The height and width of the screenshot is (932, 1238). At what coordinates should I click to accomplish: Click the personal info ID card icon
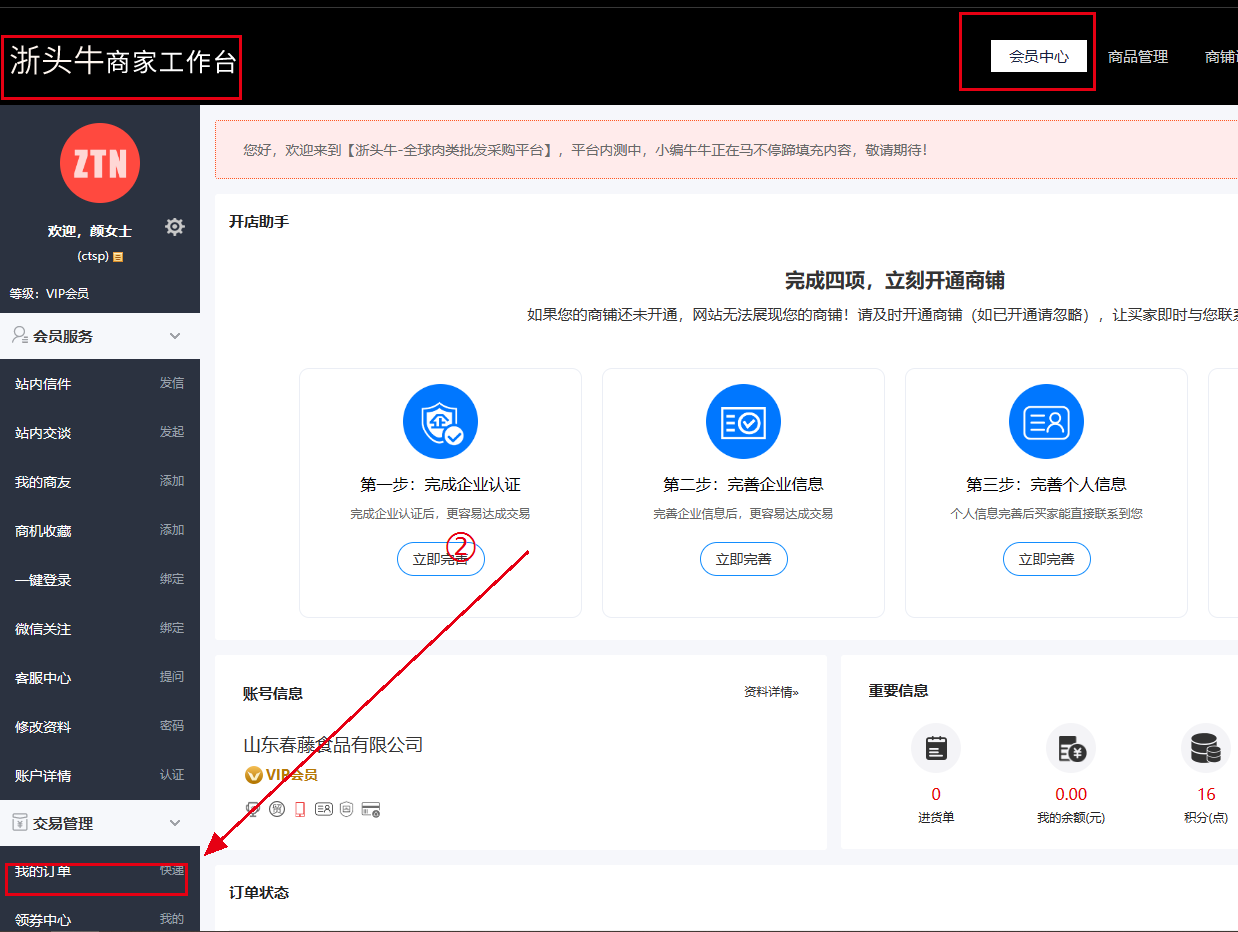click(1046, 421)
